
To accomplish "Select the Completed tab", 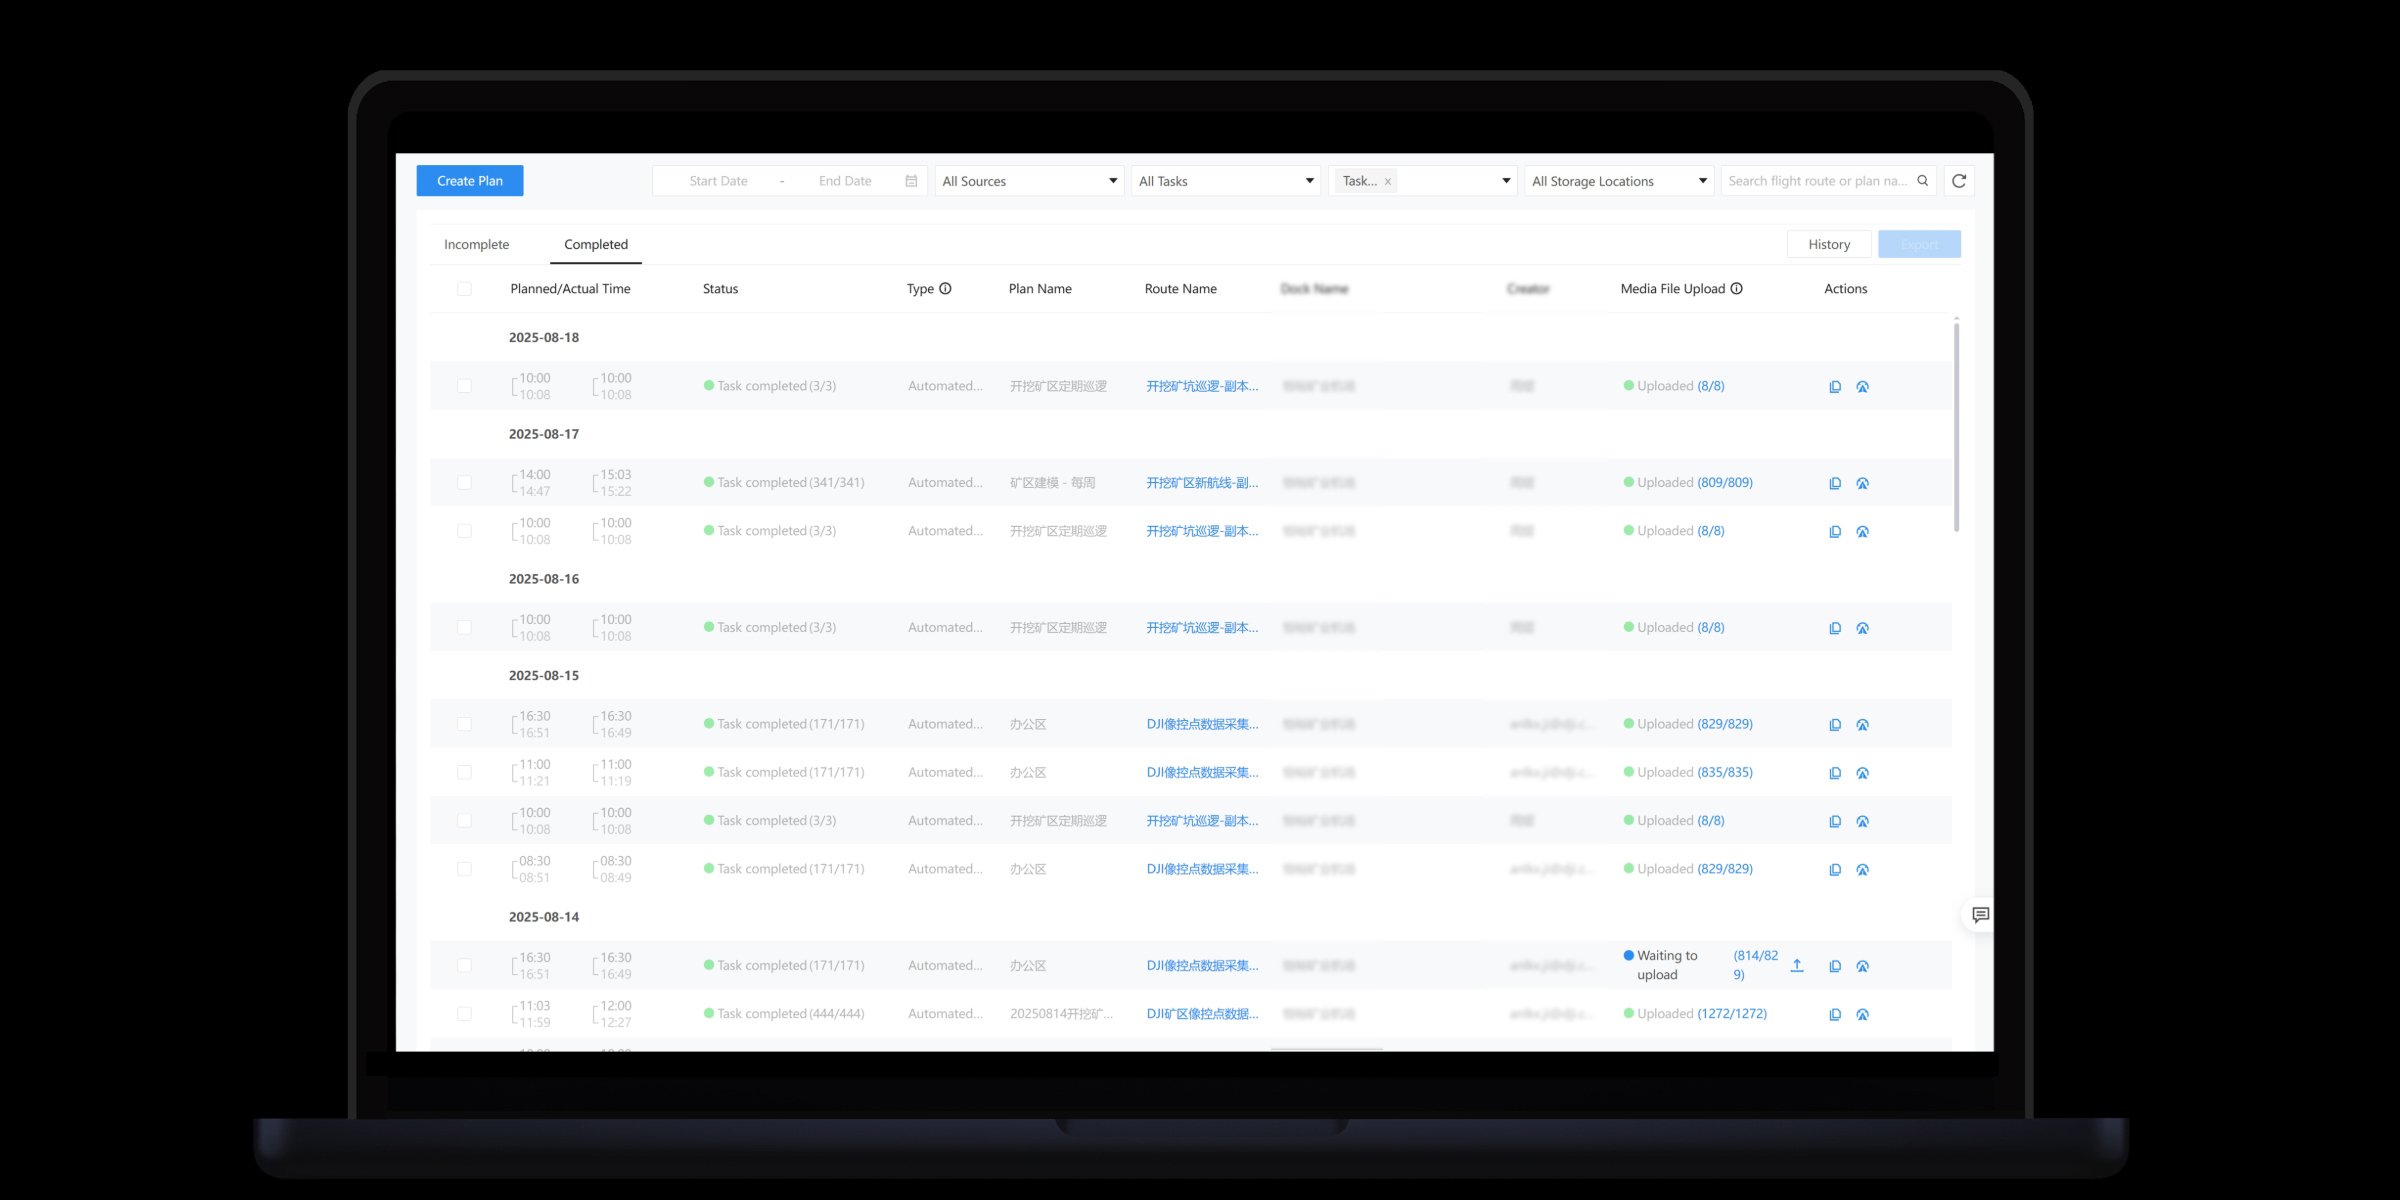I will click(596, 245).
